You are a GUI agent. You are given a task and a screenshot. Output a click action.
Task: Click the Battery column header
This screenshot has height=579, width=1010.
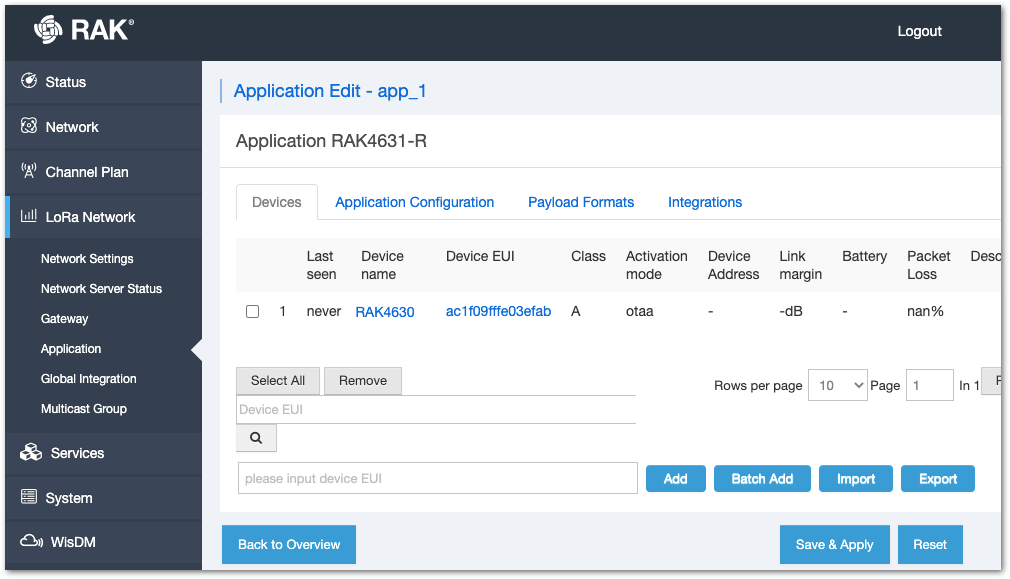click(x=864, y=256)
